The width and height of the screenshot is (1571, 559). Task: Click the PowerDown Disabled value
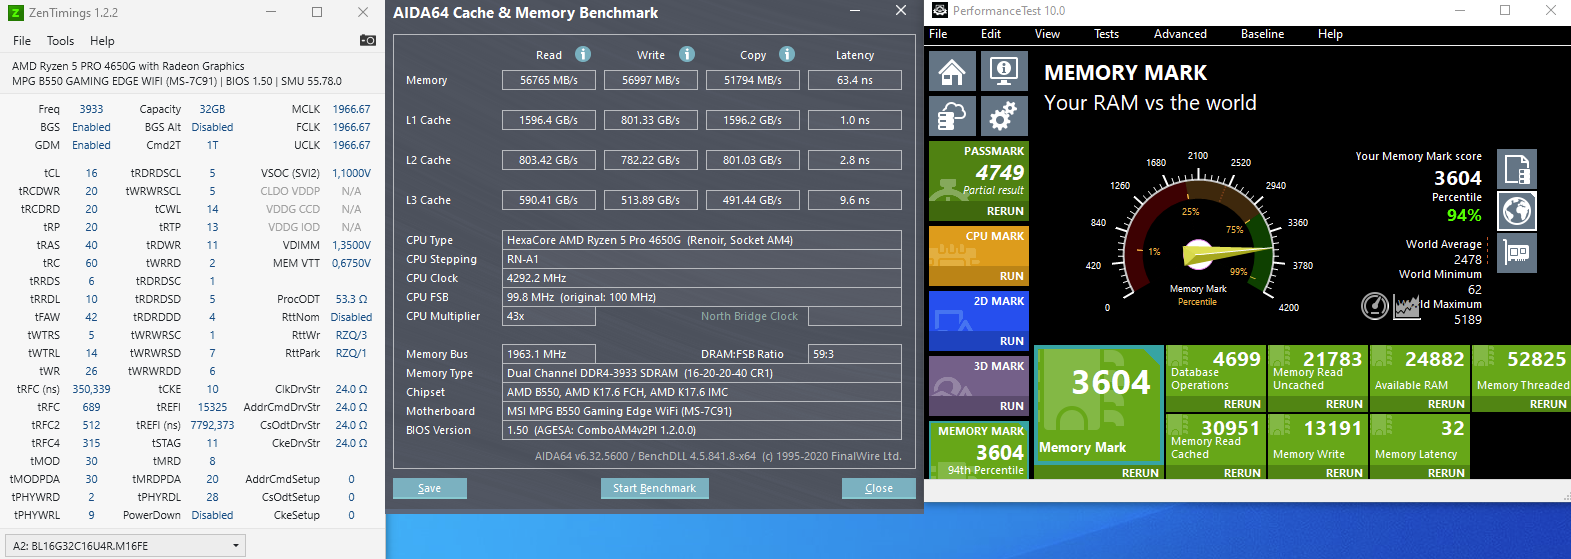[x=212, y=515]
